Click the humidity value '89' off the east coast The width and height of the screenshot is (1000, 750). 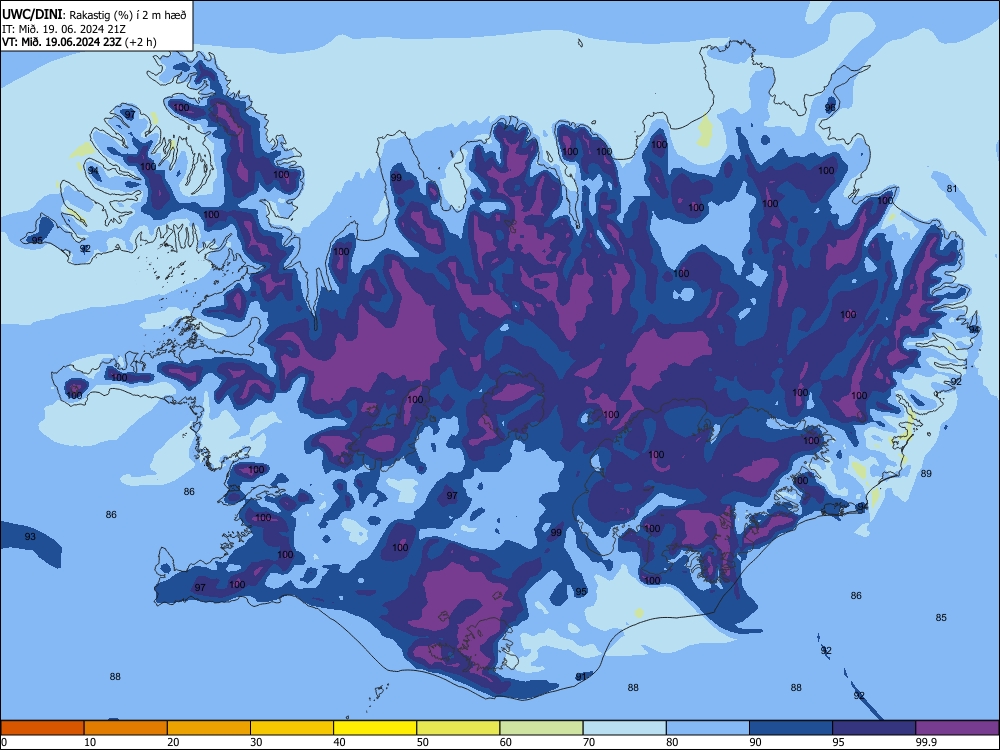pos(926,473)
